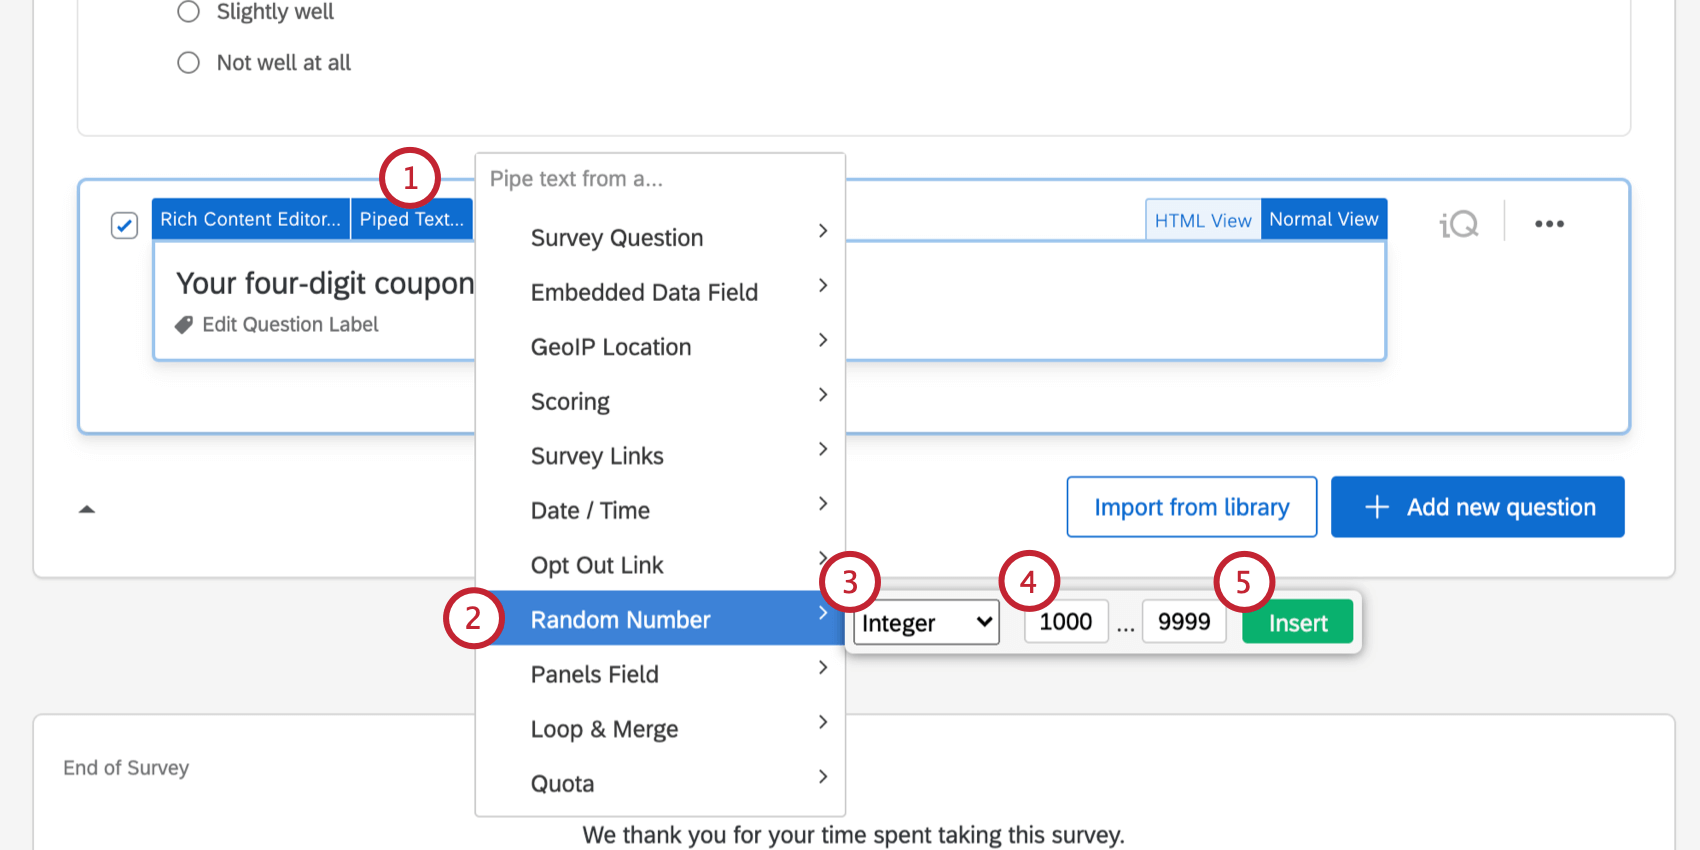1700x850 pixels.
Task: Uncheck the question selection checkbox
Action: pyautogui.click(x=124, y=225)
